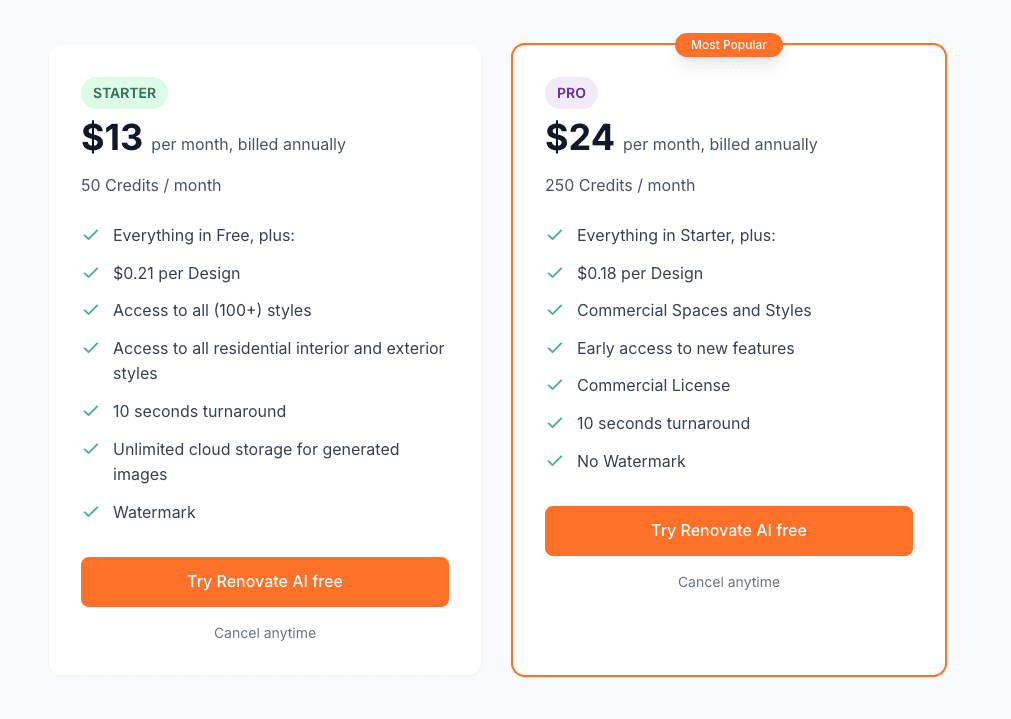Click checkmark next to "$0.21 per Design"
This screenshot has height=719, width=1011.
click(91, 273)
